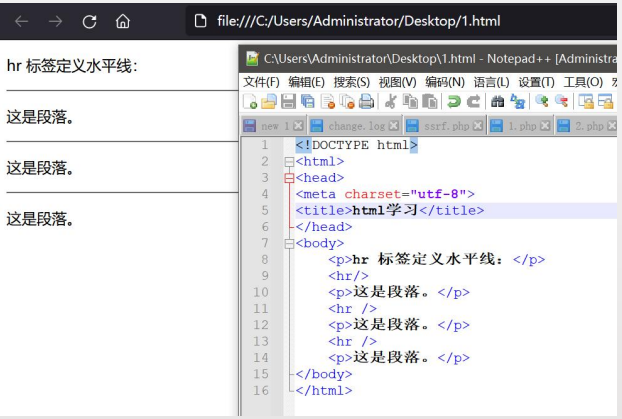The height and width of the screenshot is (419, 622).
Task: Click the page icon beside the URL
Action: pyautogui.click(x=200, y=21)
